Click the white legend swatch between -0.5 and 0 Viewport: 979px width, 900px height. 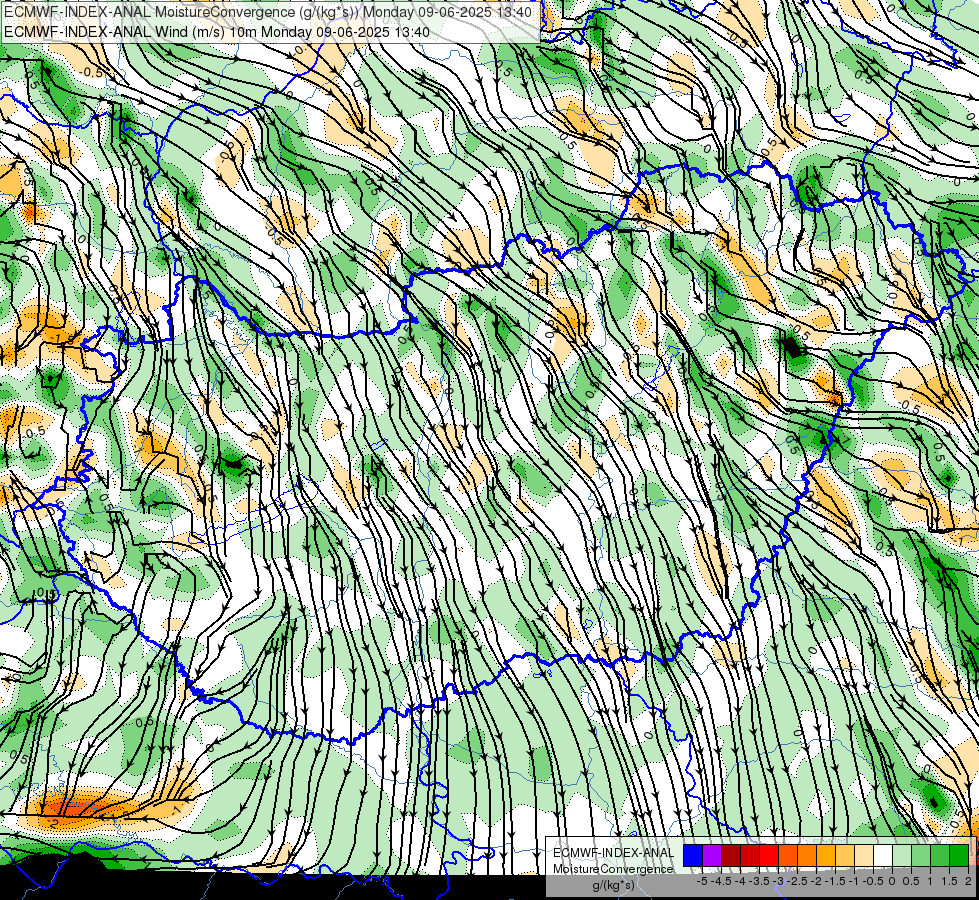883,856
